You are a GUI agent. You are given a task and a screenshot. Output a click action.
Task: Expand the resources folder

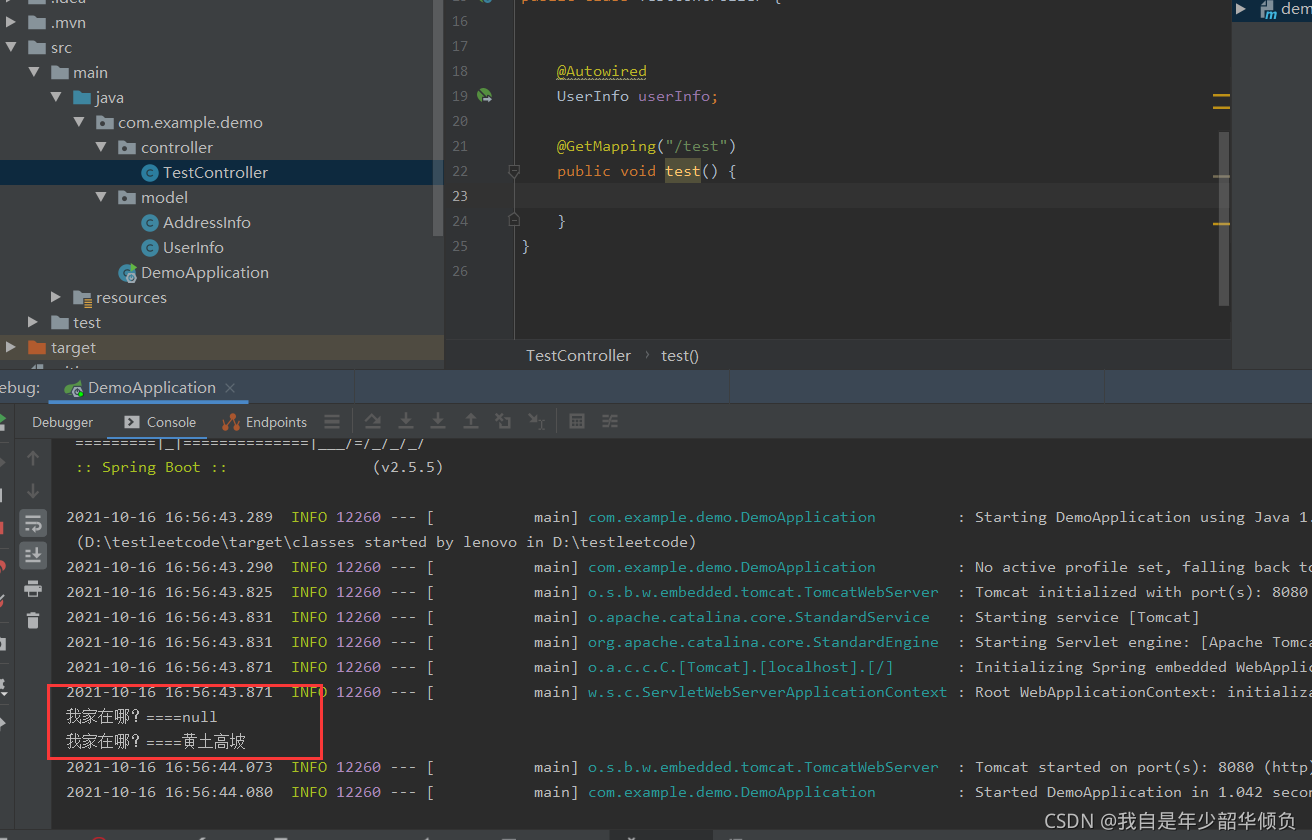[x=55, y=297]
